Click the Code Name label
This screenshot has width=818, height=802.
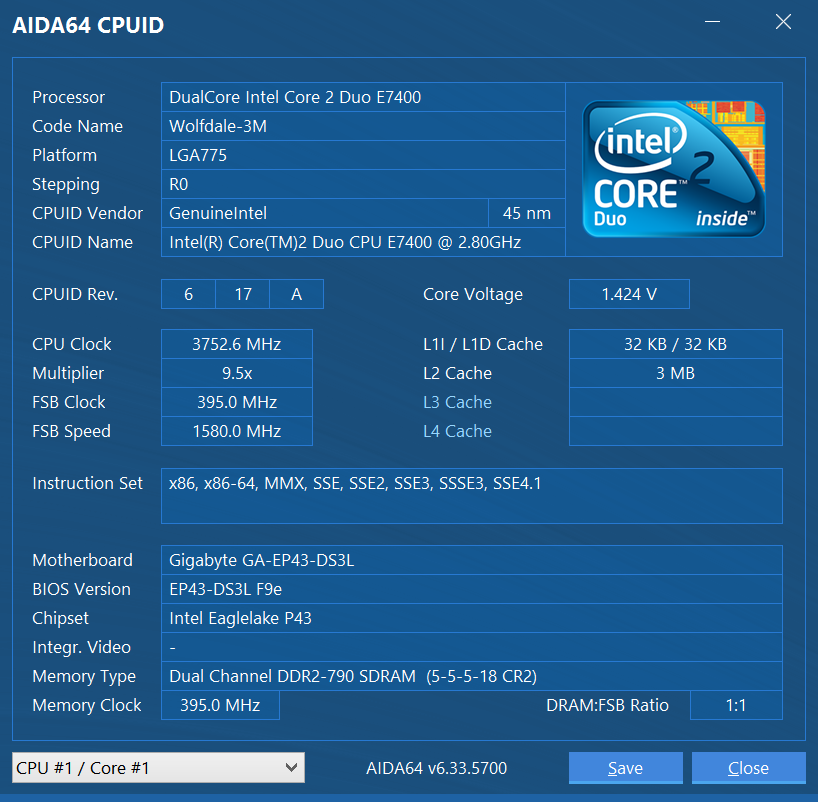[77, 126]
